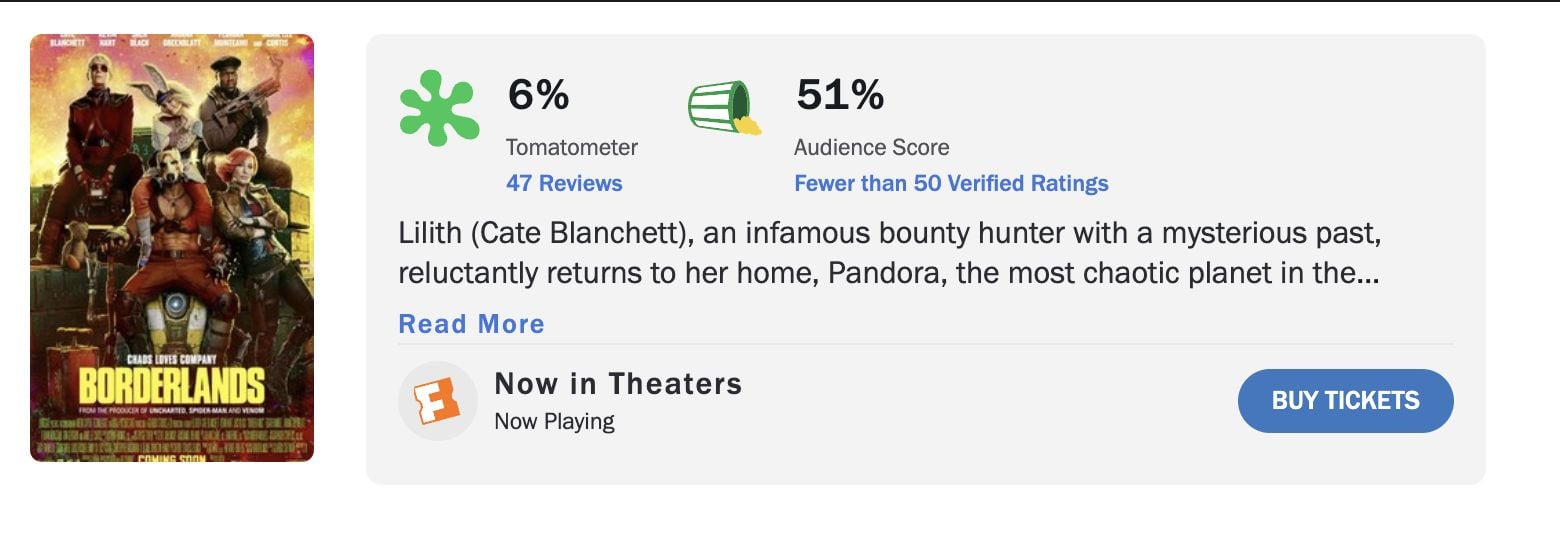Open the 47 Reviews link
Viewport: 1560px width, 544px height.
tap(564, 183)
